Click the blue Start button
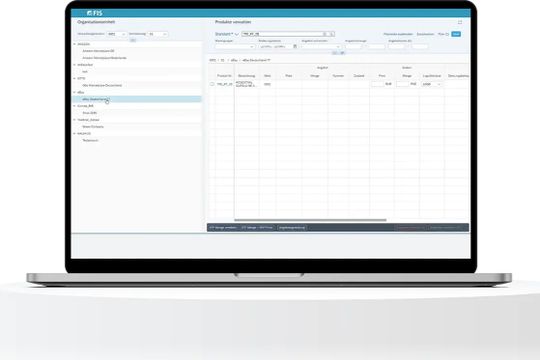Image resolution: width=540 pixels, height=360 pixels. 456,34
